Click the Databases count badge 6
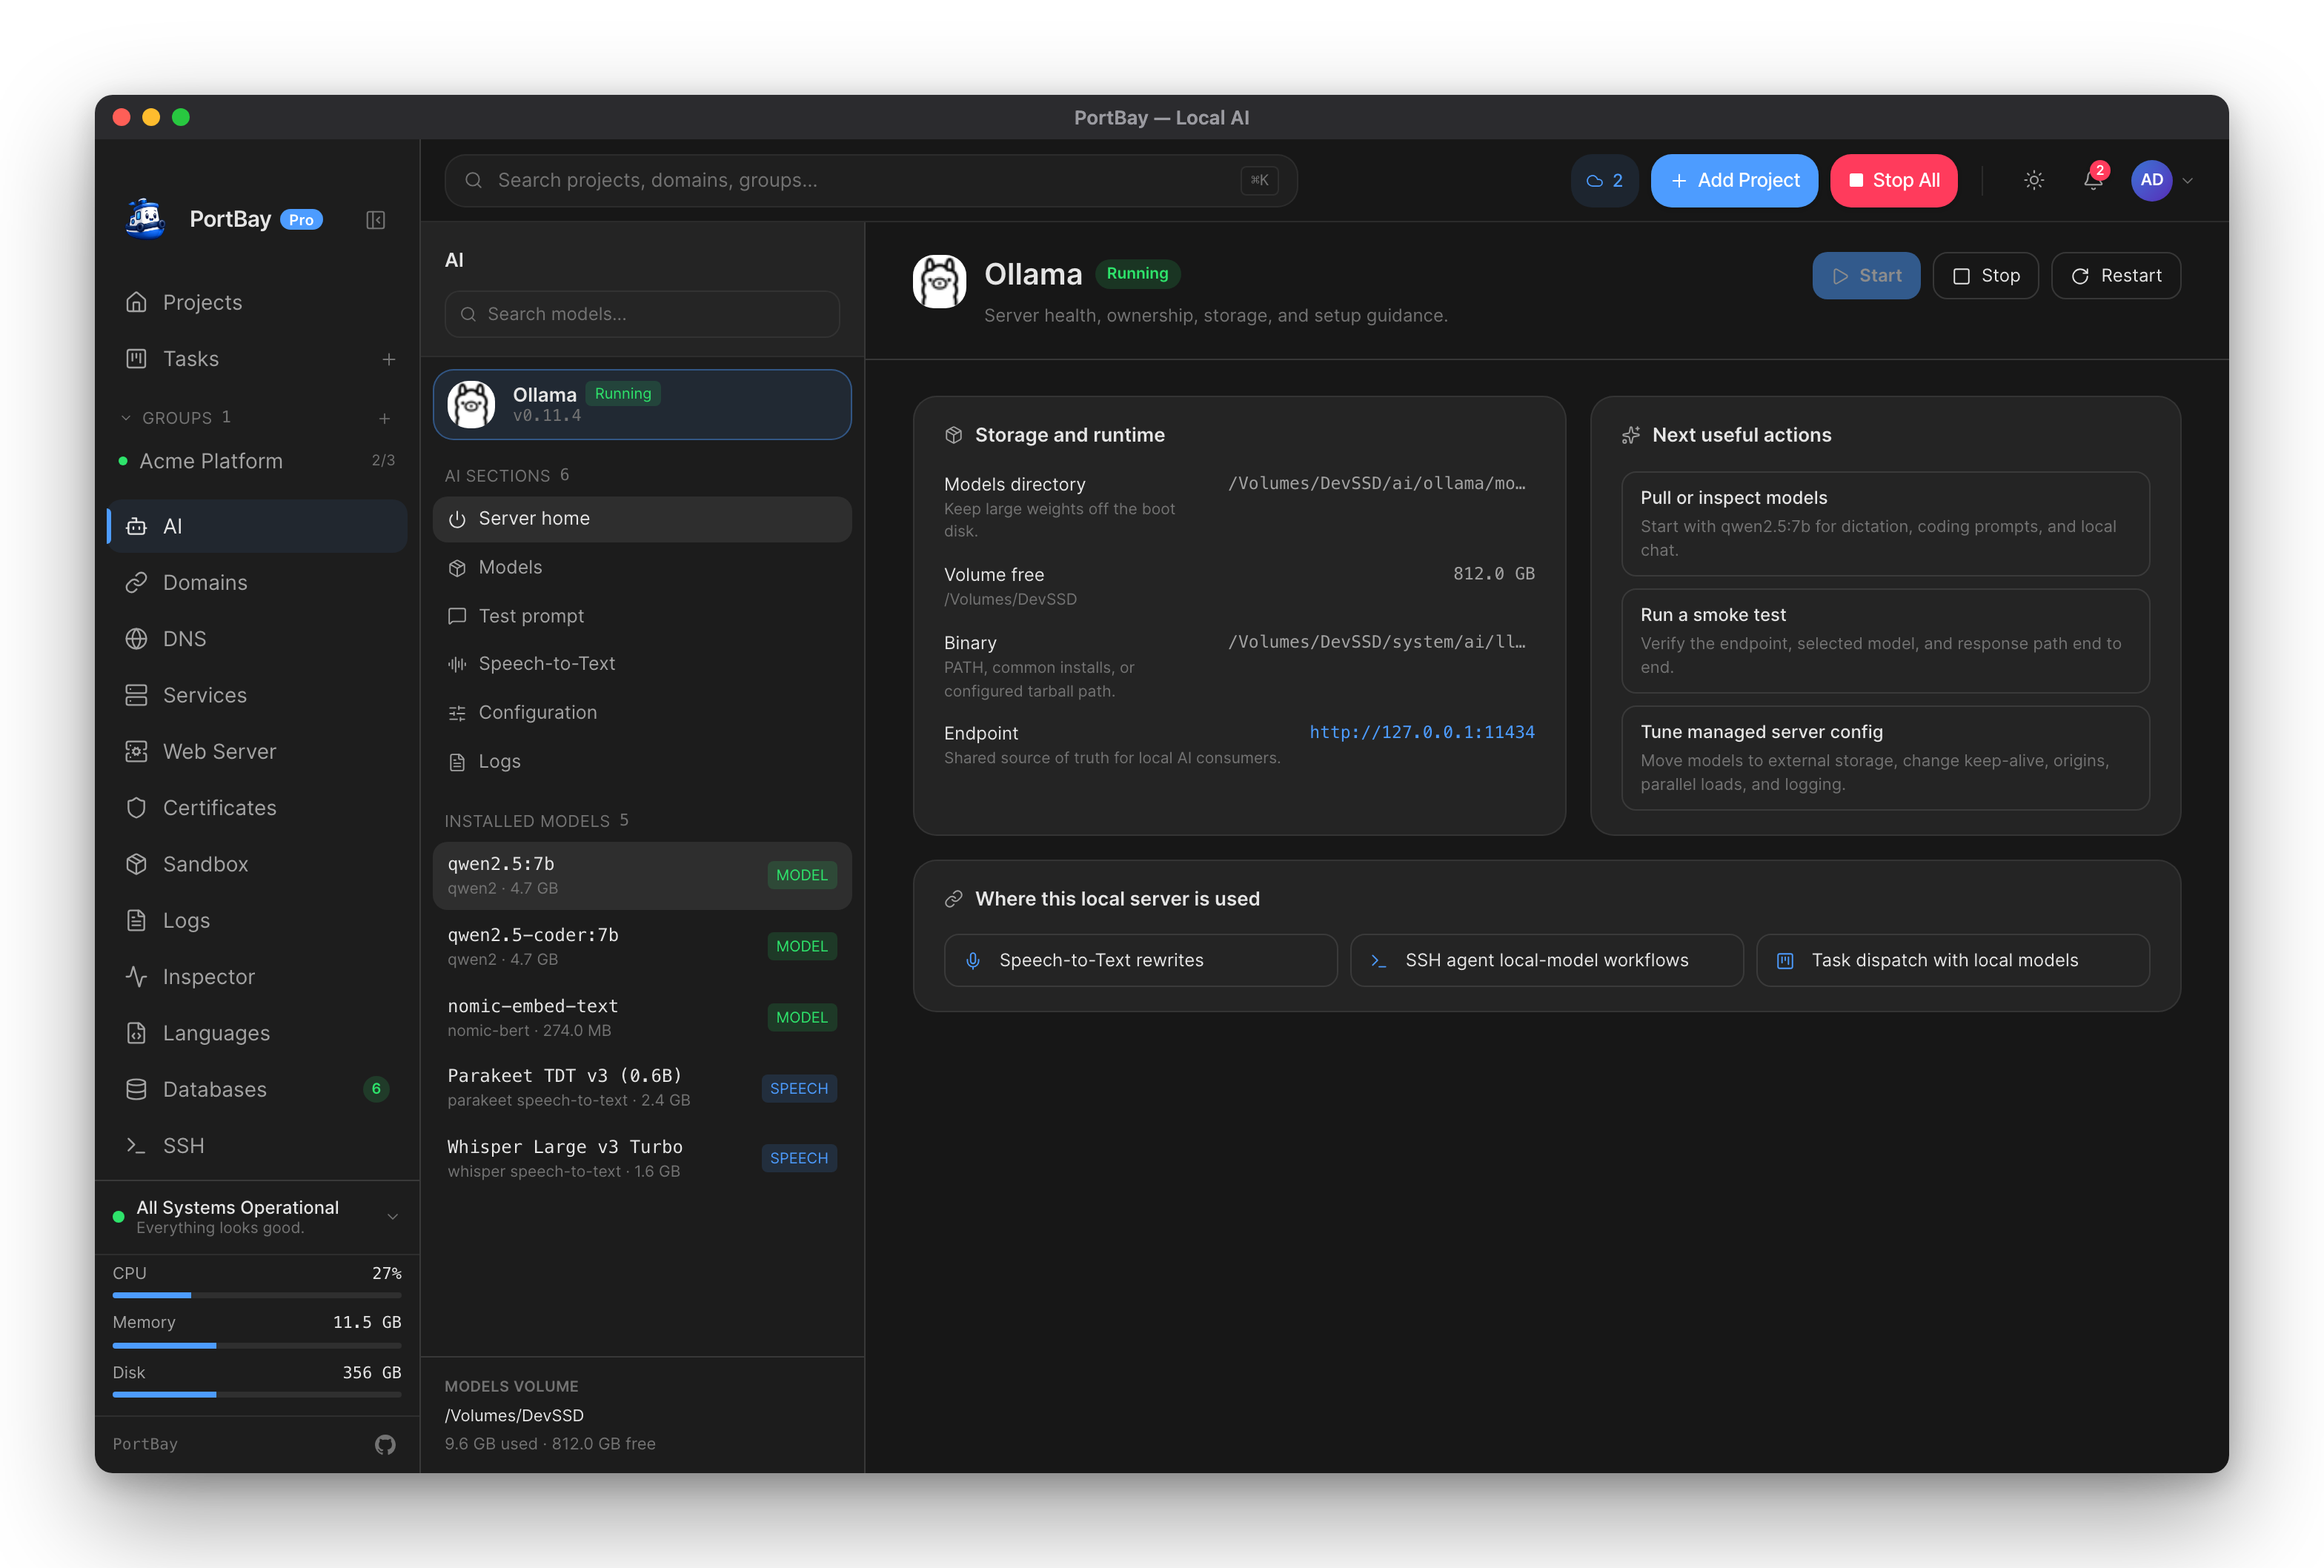 pos(376,1089)
